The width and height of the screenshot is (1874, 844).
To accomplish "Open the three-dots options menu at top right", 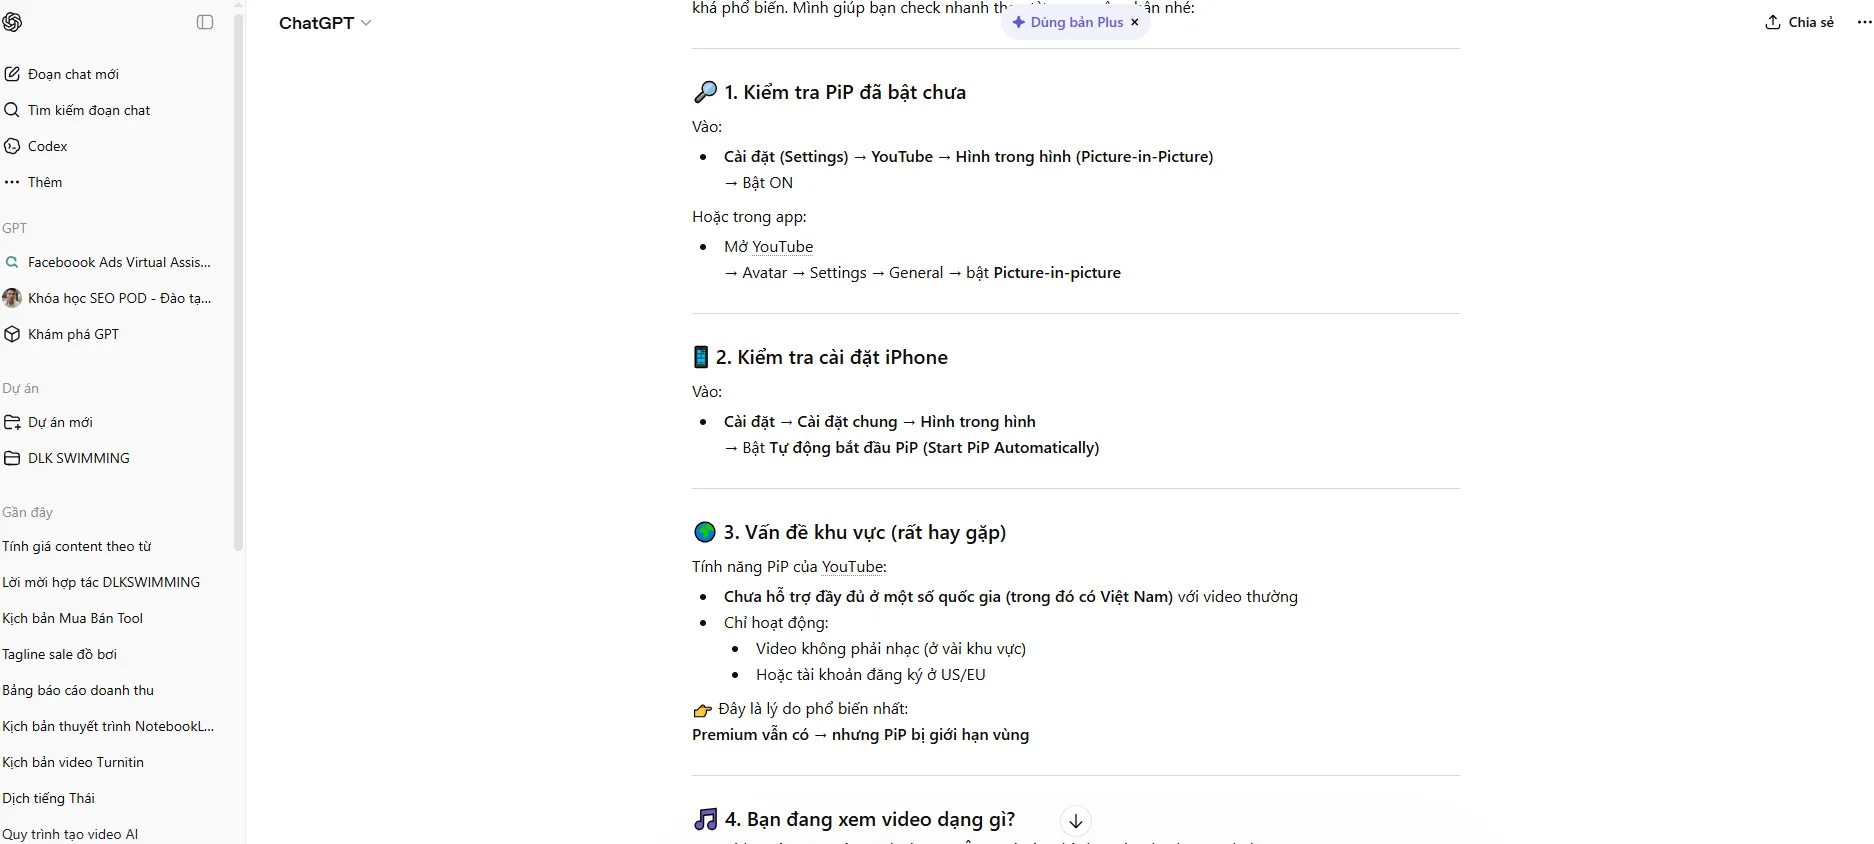I will pyautogui.click(x=1863, y=22).
